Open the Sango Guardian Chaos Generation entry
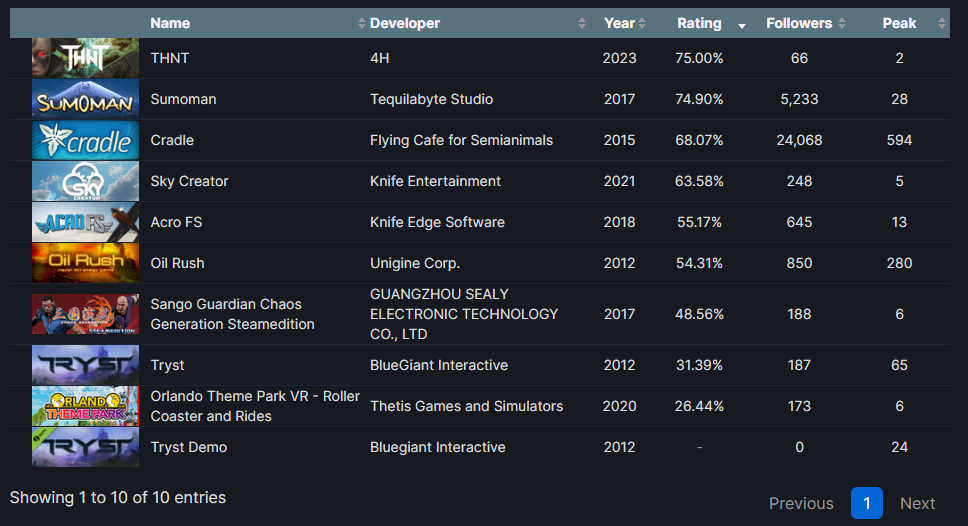The image size is (968, 526). click(x=232, y=314)
